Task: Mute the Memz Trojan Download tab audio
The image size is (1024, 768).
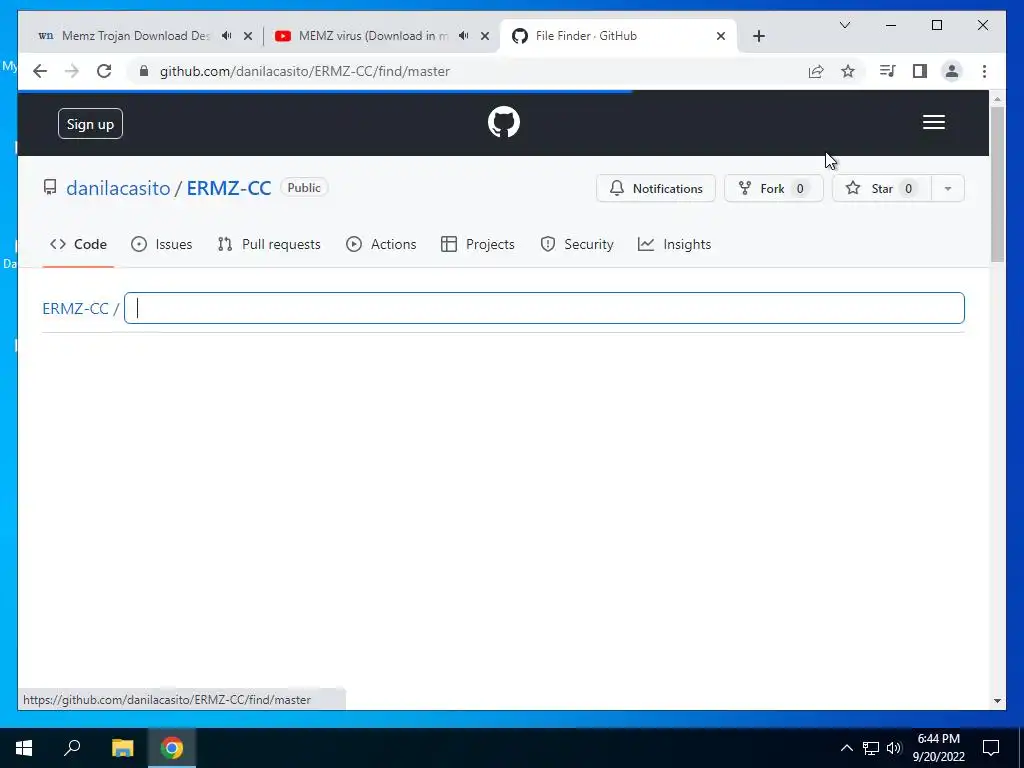Action: pos(226,36)
